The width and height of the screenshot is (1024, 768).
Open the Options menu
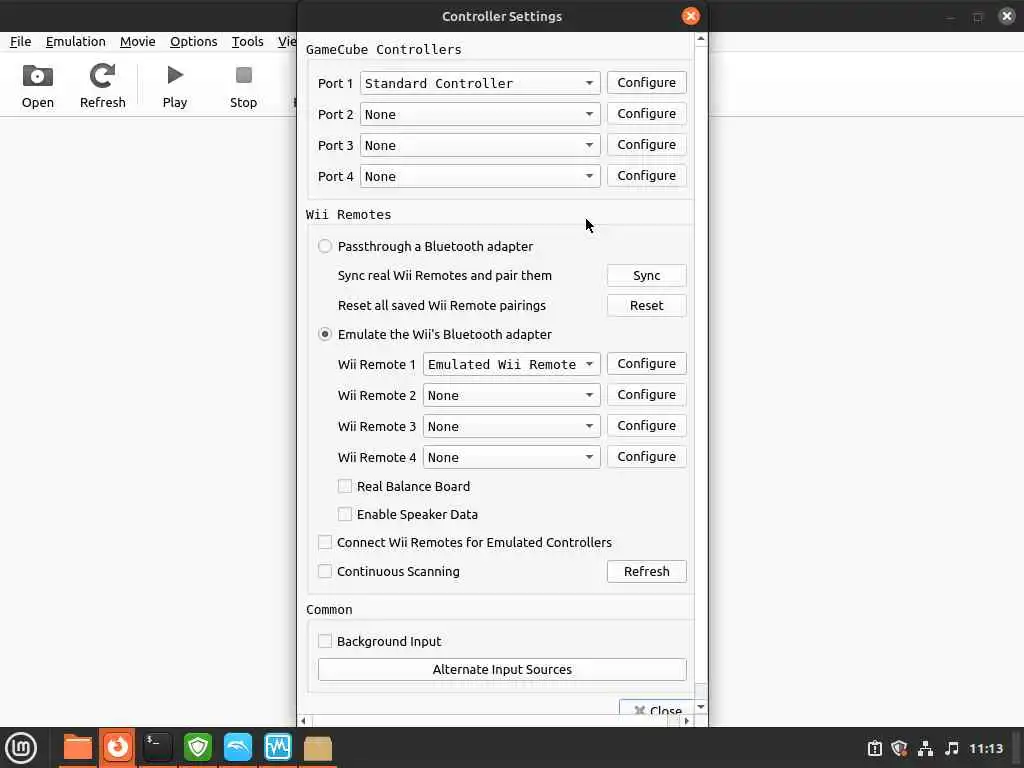click(x=193, y=41)
